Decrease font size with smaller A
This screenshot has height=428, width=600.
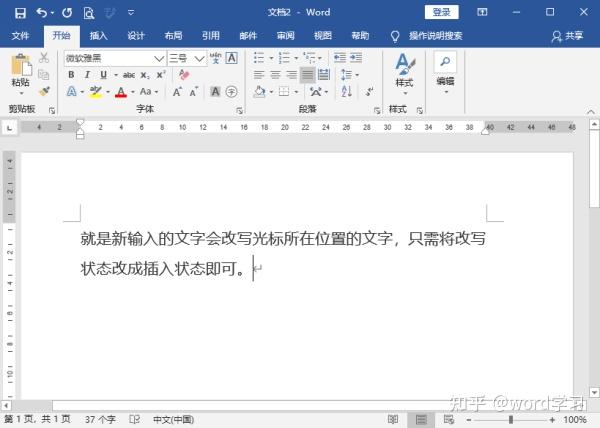pos(194,92)
